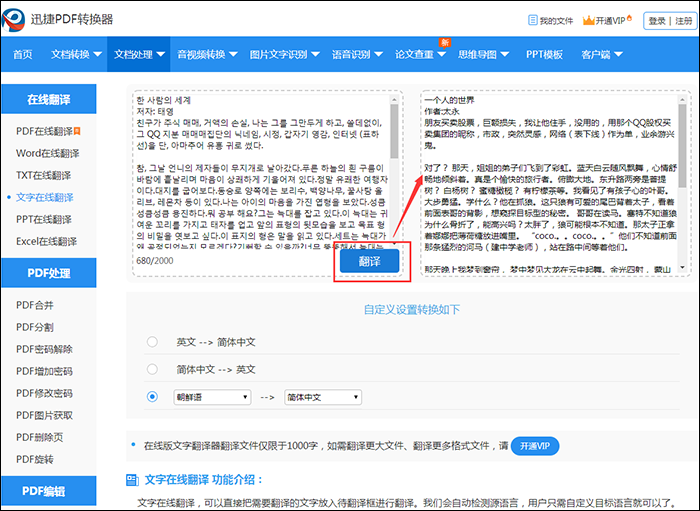This screenshot has width=700, height=511.
Task: Click the 迅捷PDF转换器 logo icon
Action: (x=13, y=19)
